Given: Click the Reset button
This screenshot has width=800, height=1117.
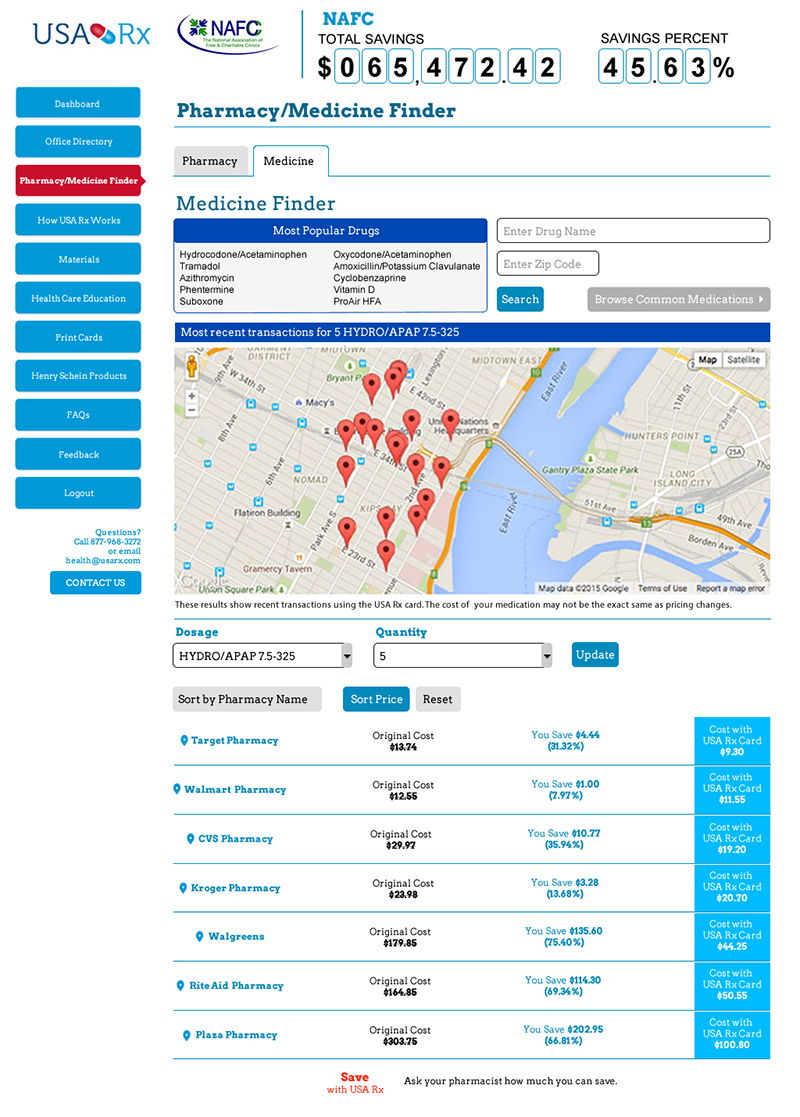Looking at the screenshot, I should (x=437, y=699).
